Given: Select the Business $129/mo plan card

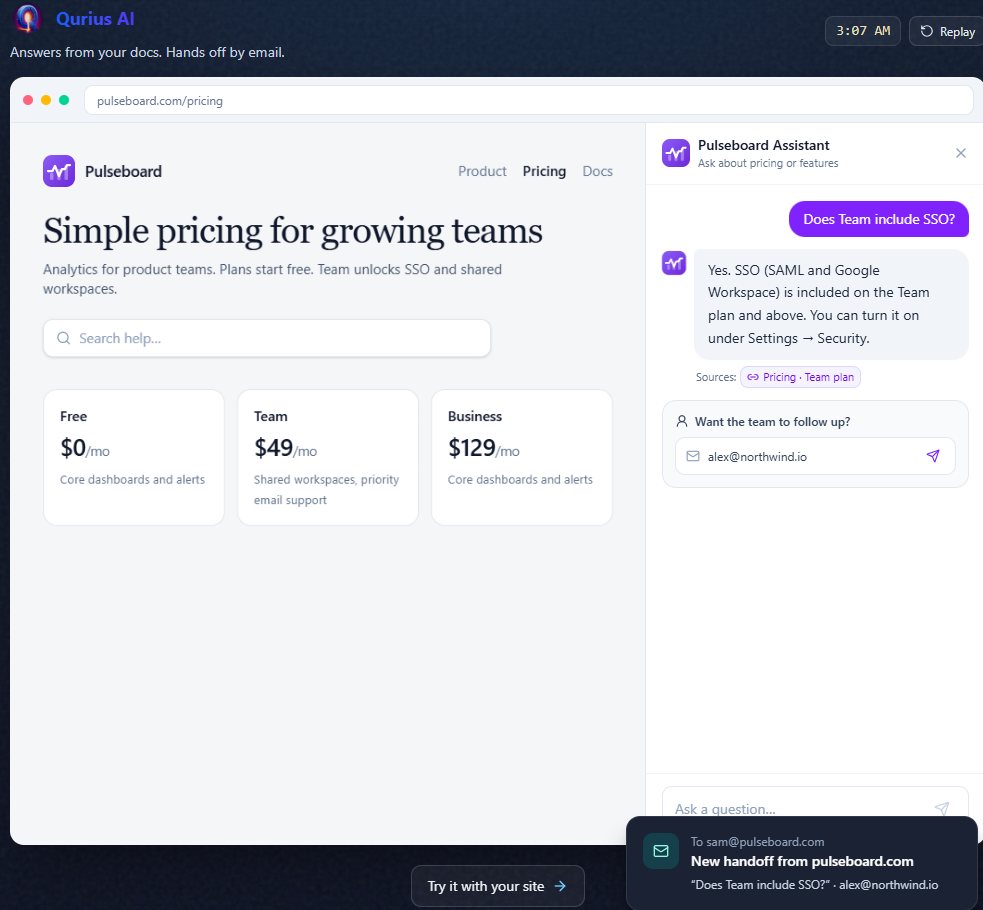Looking at the screenshot, I should tap(522, 458).
